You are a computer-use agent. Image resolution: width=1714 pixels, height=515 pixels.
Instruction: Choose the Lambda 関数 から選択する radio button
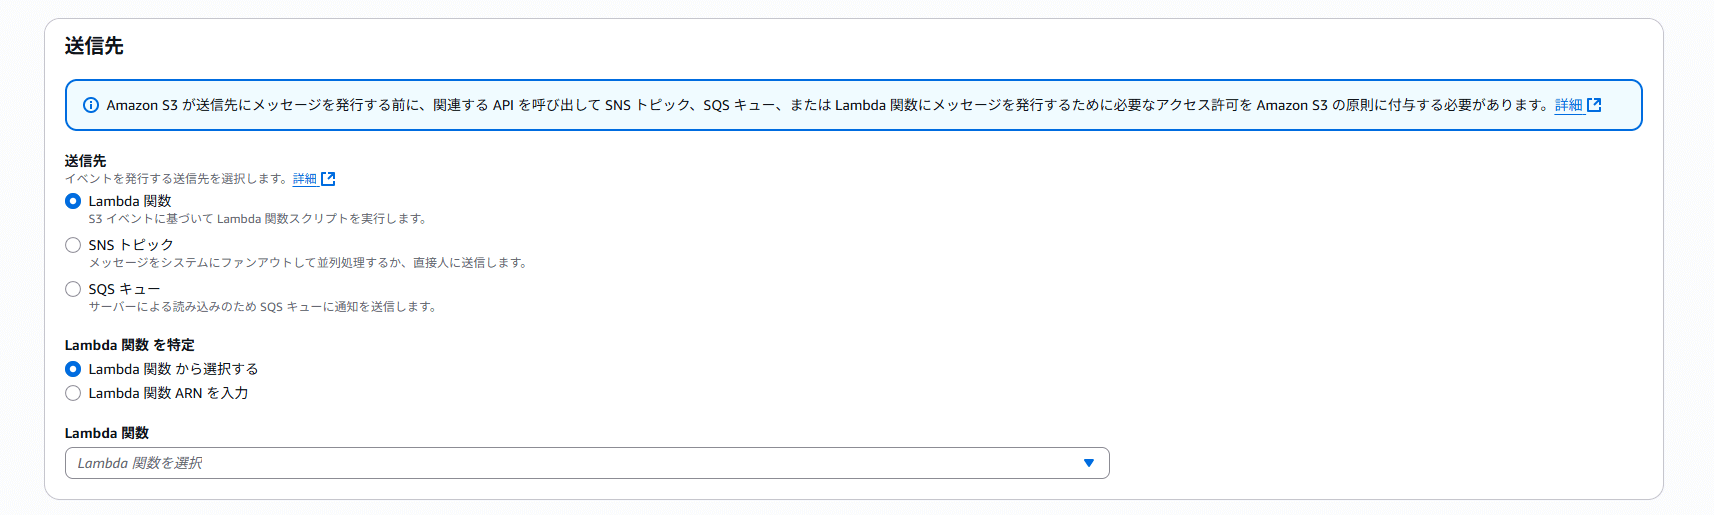[73, 369]
